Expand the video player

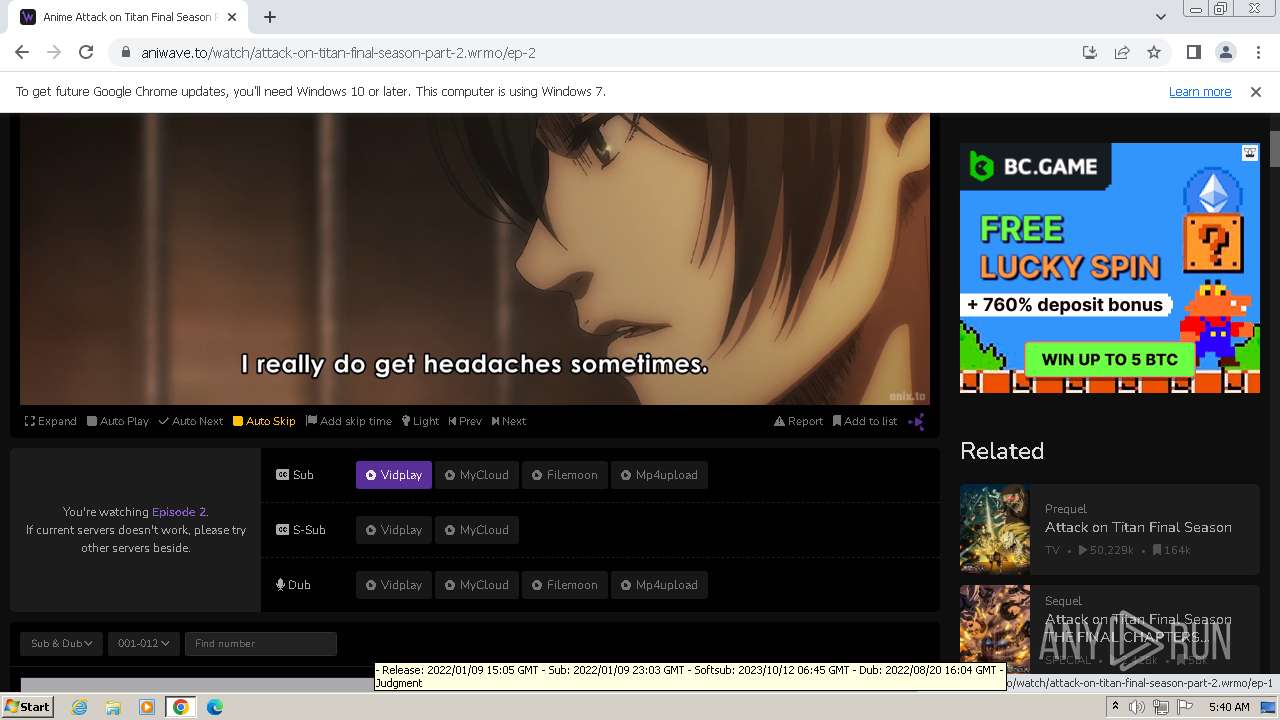point(51,421)
